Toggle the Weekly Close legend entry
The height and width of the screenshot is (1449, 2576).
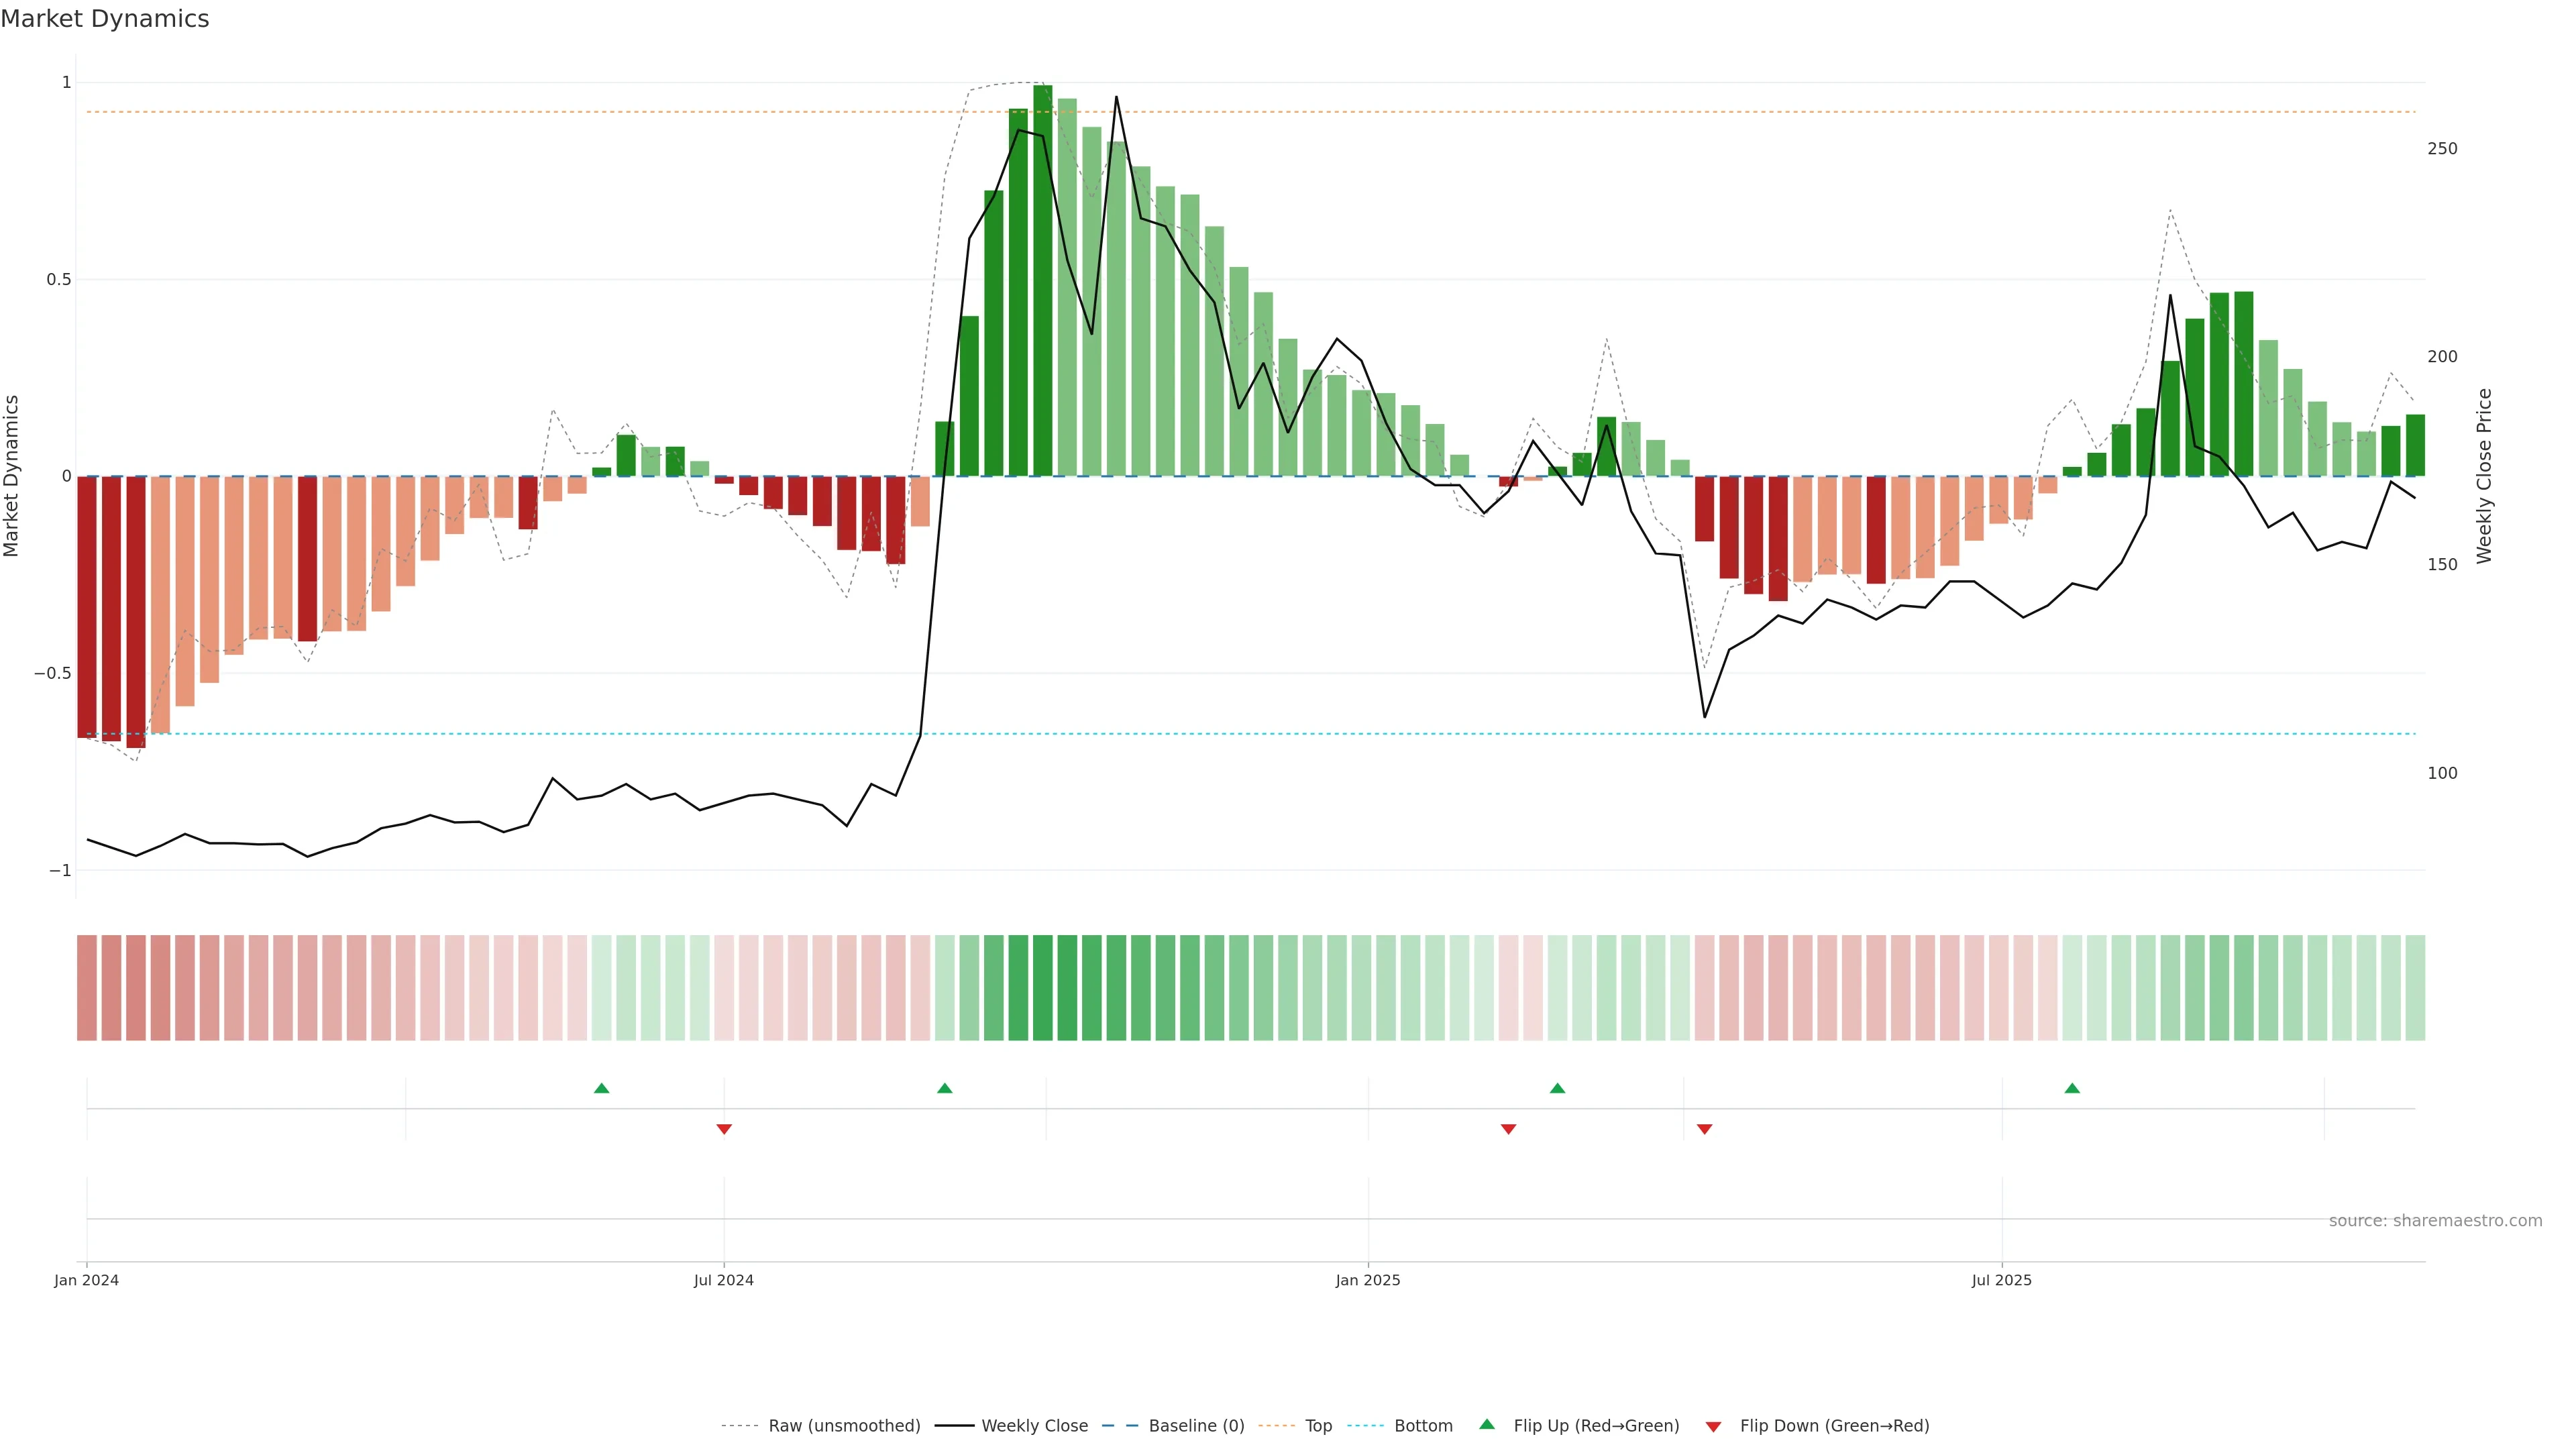click(x=1034, y=1426)
